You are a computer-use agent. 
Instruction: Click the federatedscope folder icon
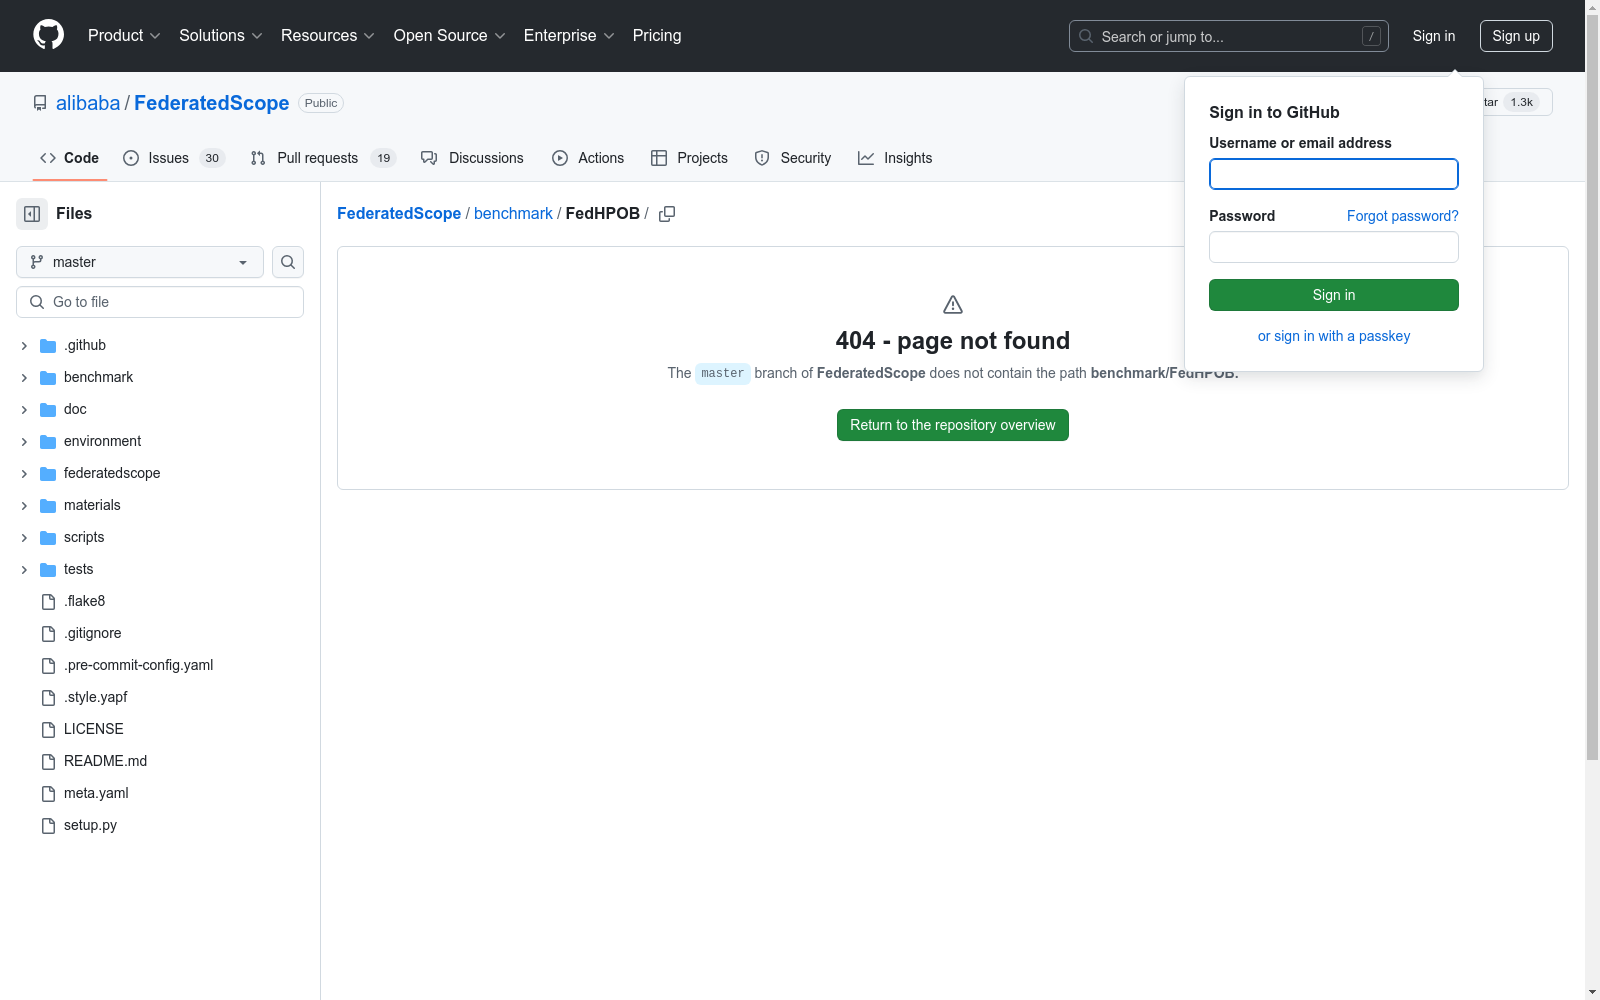pos(48,474)
